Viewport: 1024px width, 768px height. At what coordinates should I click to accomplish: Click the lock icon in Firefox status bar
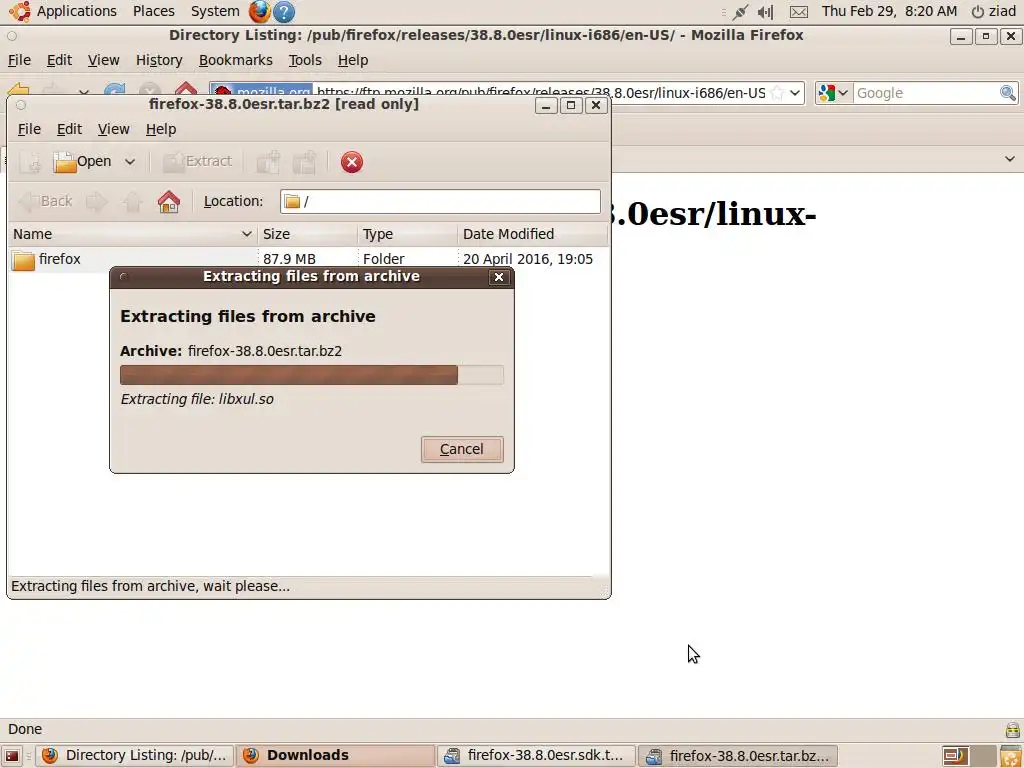point(1013,729)
